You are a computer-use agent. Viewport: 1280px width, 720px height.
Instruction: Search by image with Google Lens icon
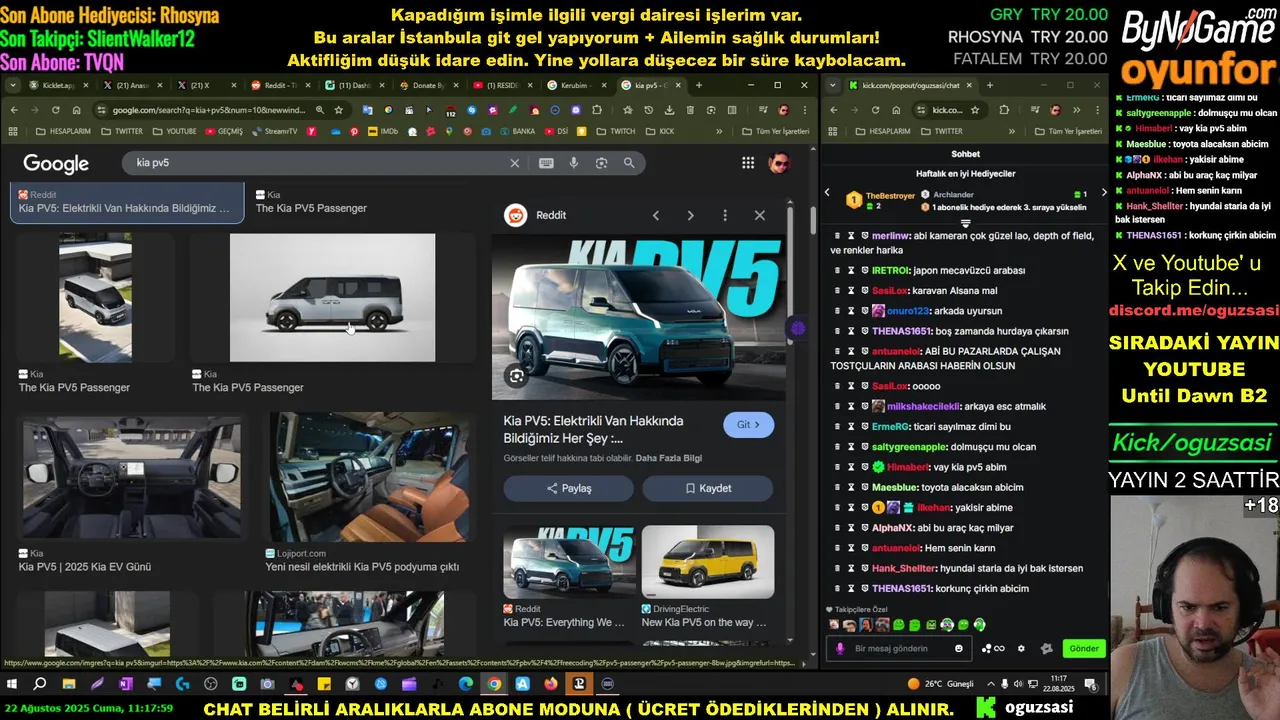click(x=601, y=163)
